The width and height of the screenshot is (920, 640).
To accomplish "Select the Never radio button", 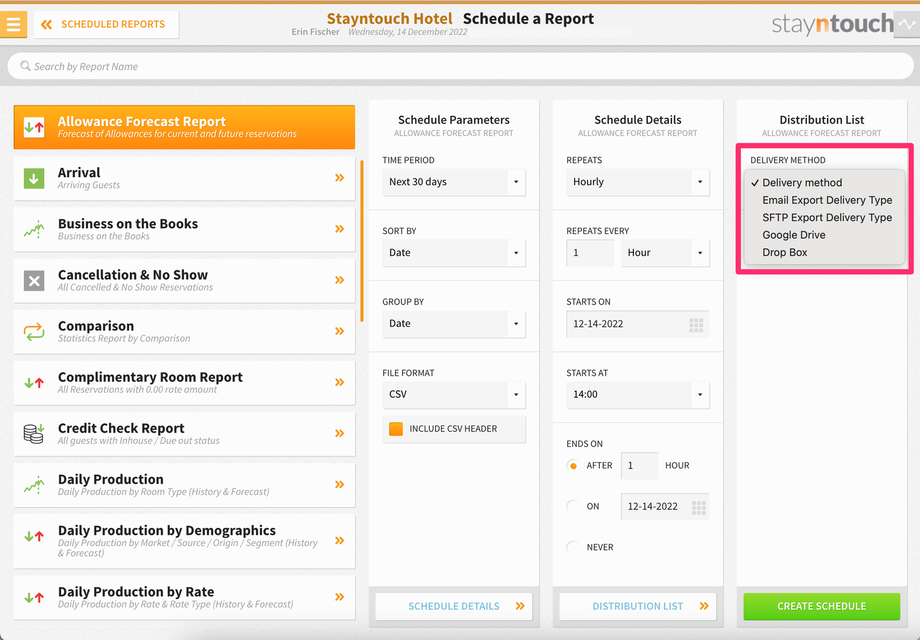I will click(573, 547).
